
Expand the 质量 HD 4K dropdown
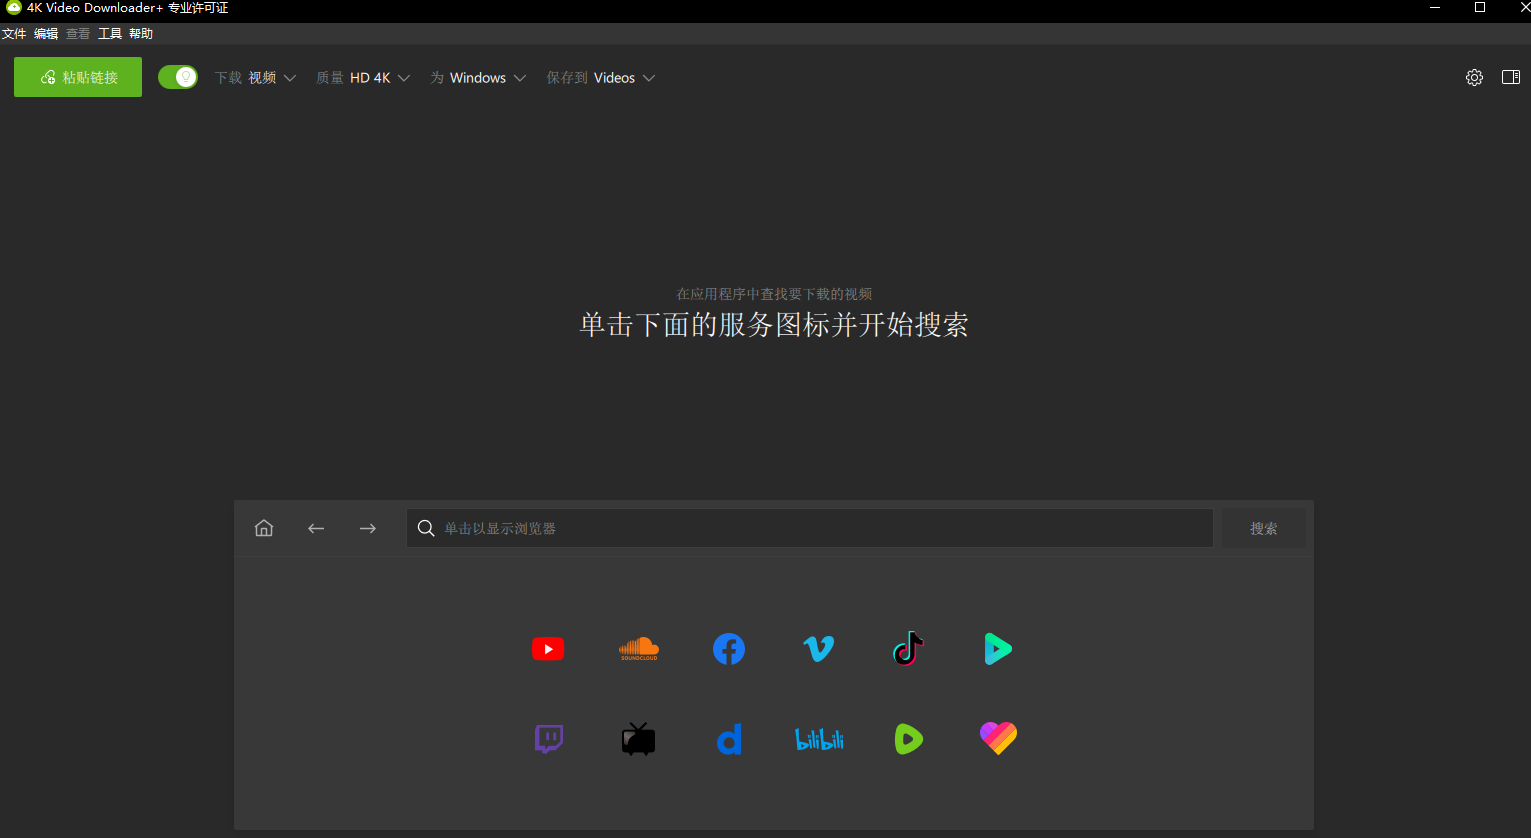pos(363,77)
